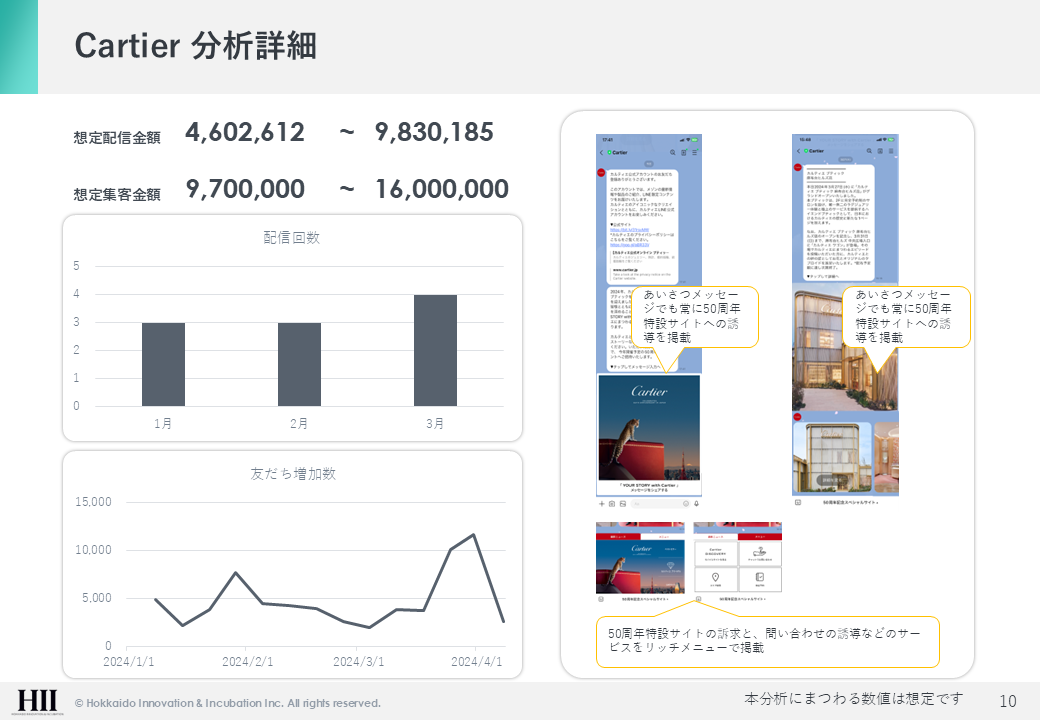Click the search icon in the boutique-photo chat header
Image resolution: width=1040 pixels, height=720 pixels.
[x=869, y=151]
